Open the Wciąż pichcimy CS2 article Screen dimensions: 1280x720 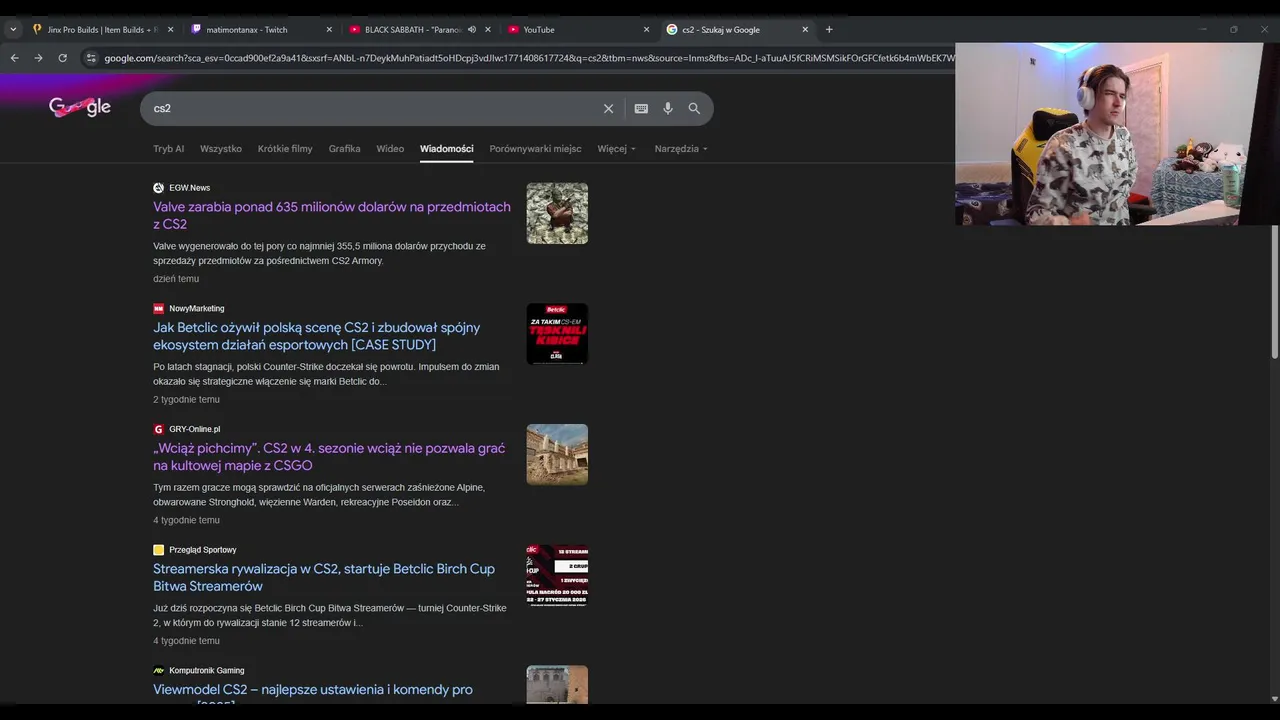pos(329,457)
